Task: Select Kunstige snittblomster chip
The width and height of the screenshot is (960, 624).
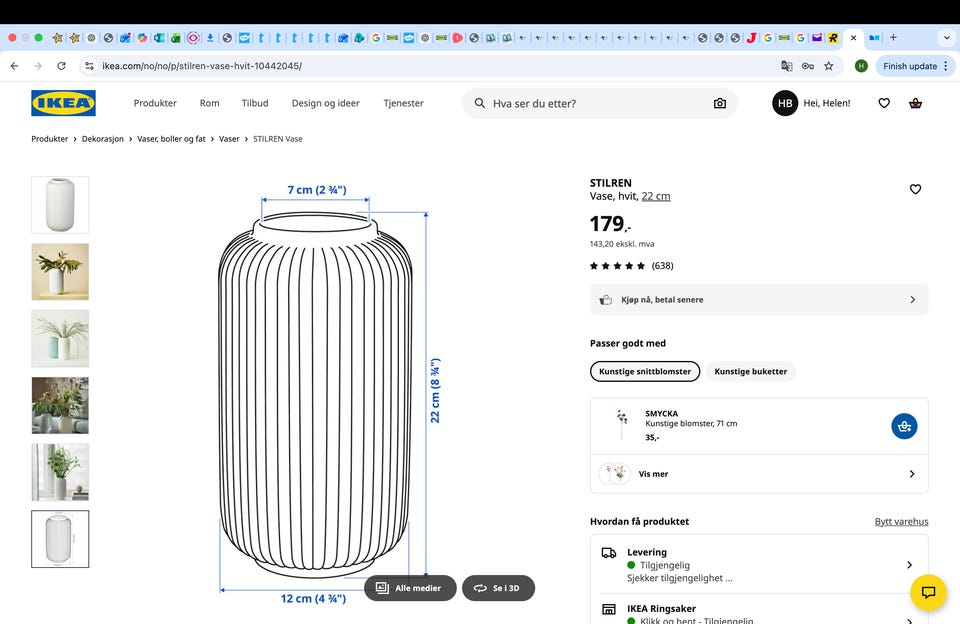Action: pos(645,371)
